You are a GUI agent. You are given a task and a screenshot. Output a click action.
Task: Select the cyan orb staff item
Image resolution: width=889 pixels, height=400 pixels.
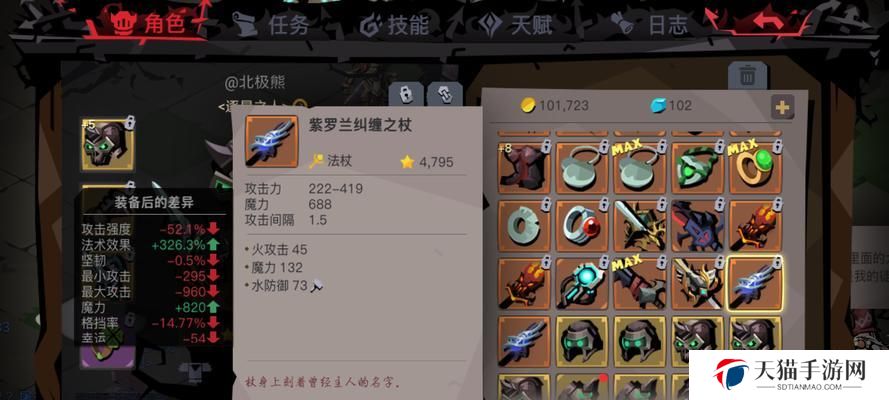pos(582,283)
